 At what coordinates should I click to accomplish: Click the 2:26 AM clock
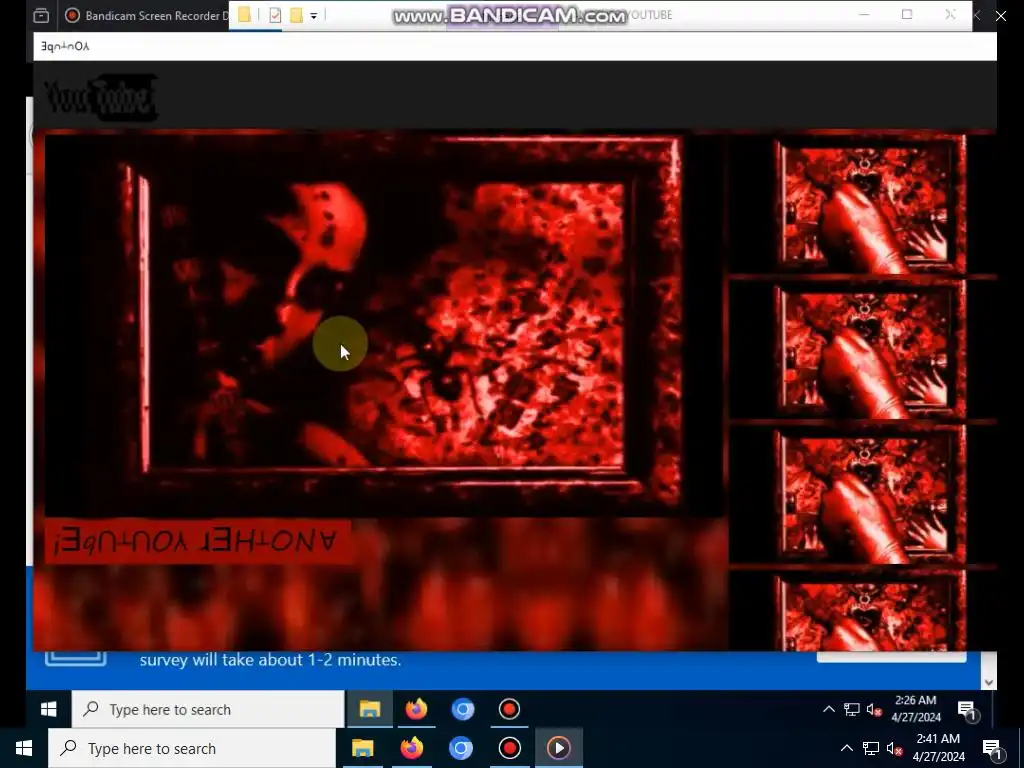coord(916,709)
